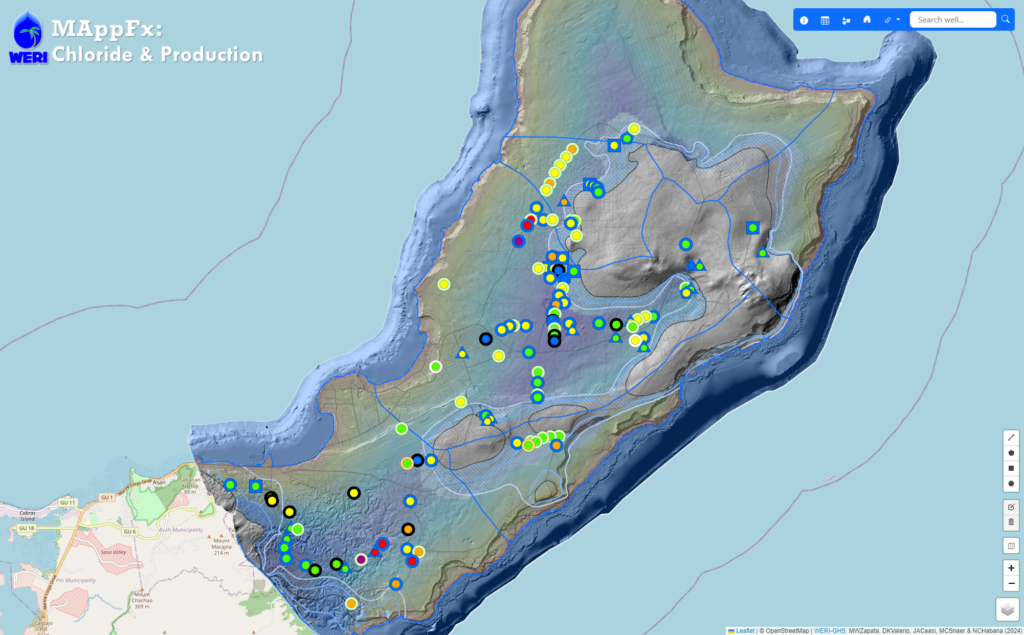Open the data table view icon
The image size is (1024, 635).
pyautogui.click(x=825, y=20)
